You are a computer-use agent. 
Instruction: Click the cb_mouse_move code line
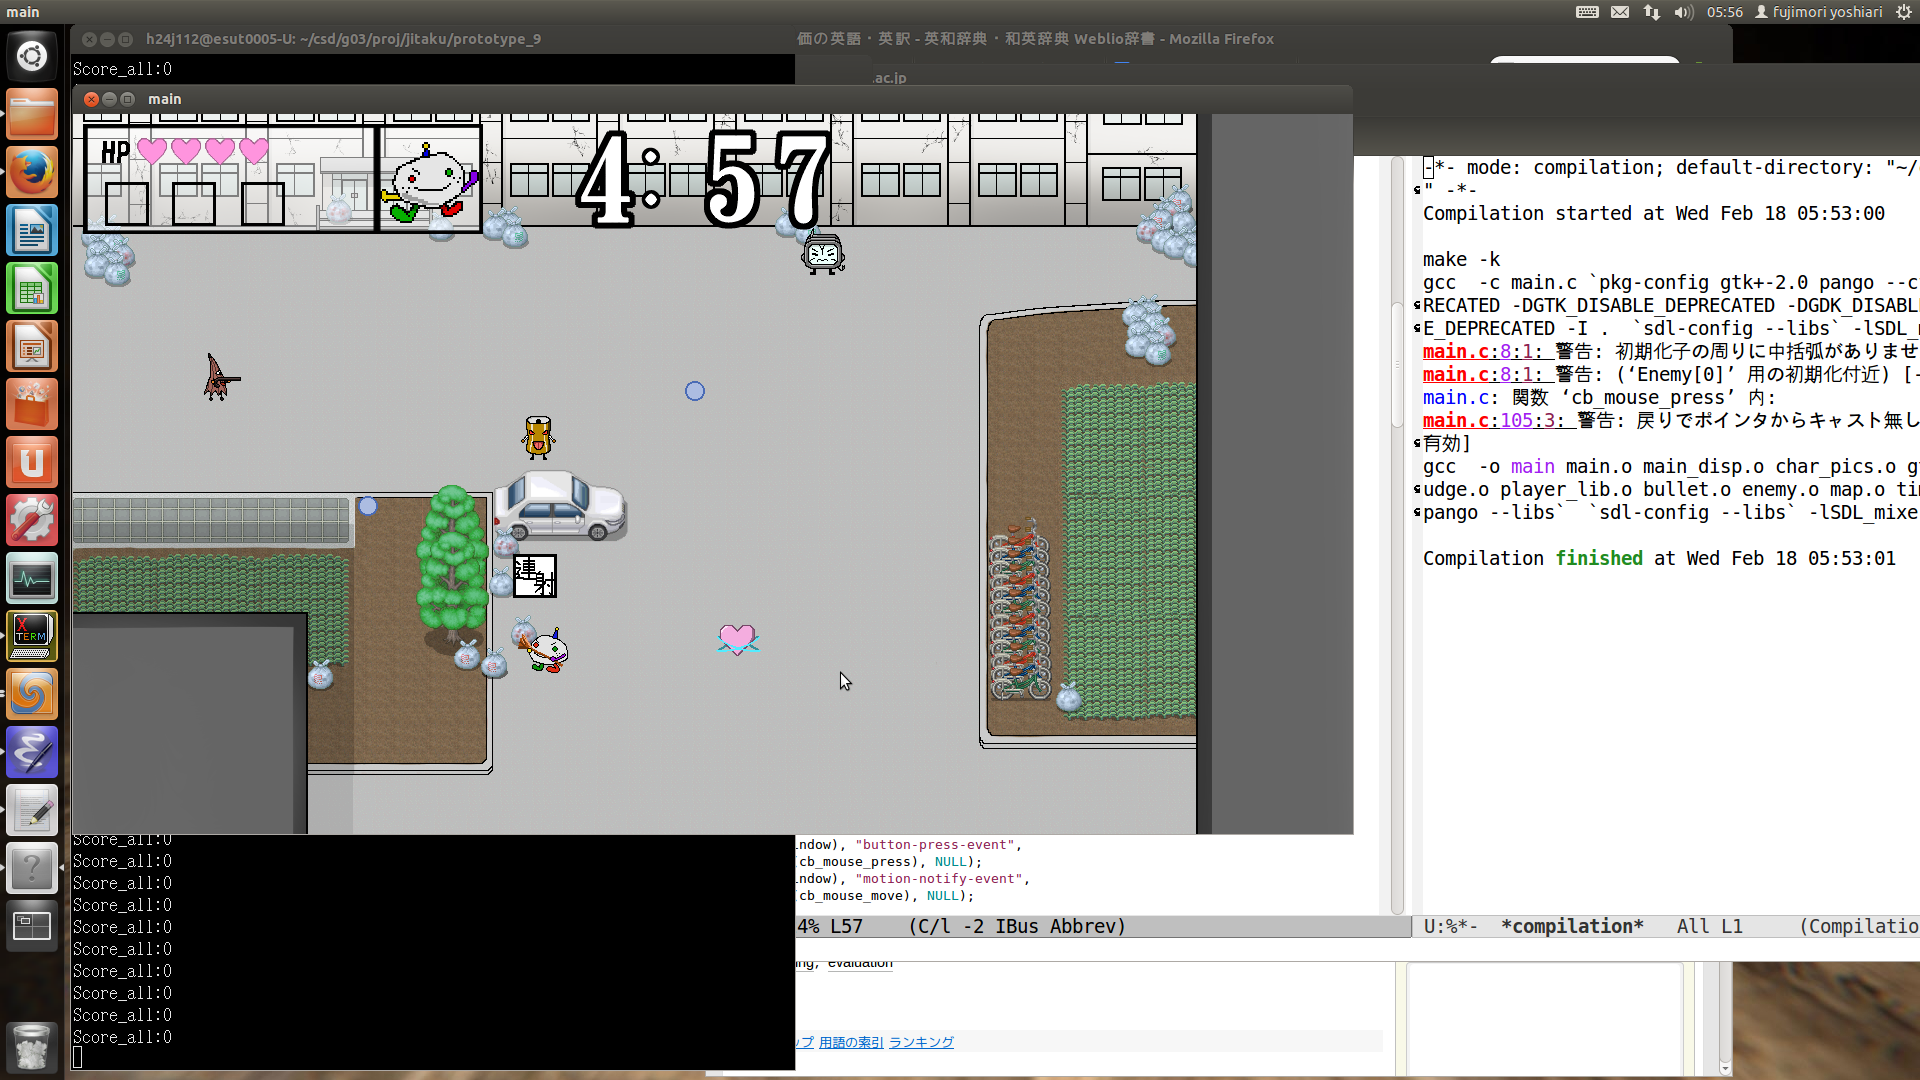tap(885, 896)
